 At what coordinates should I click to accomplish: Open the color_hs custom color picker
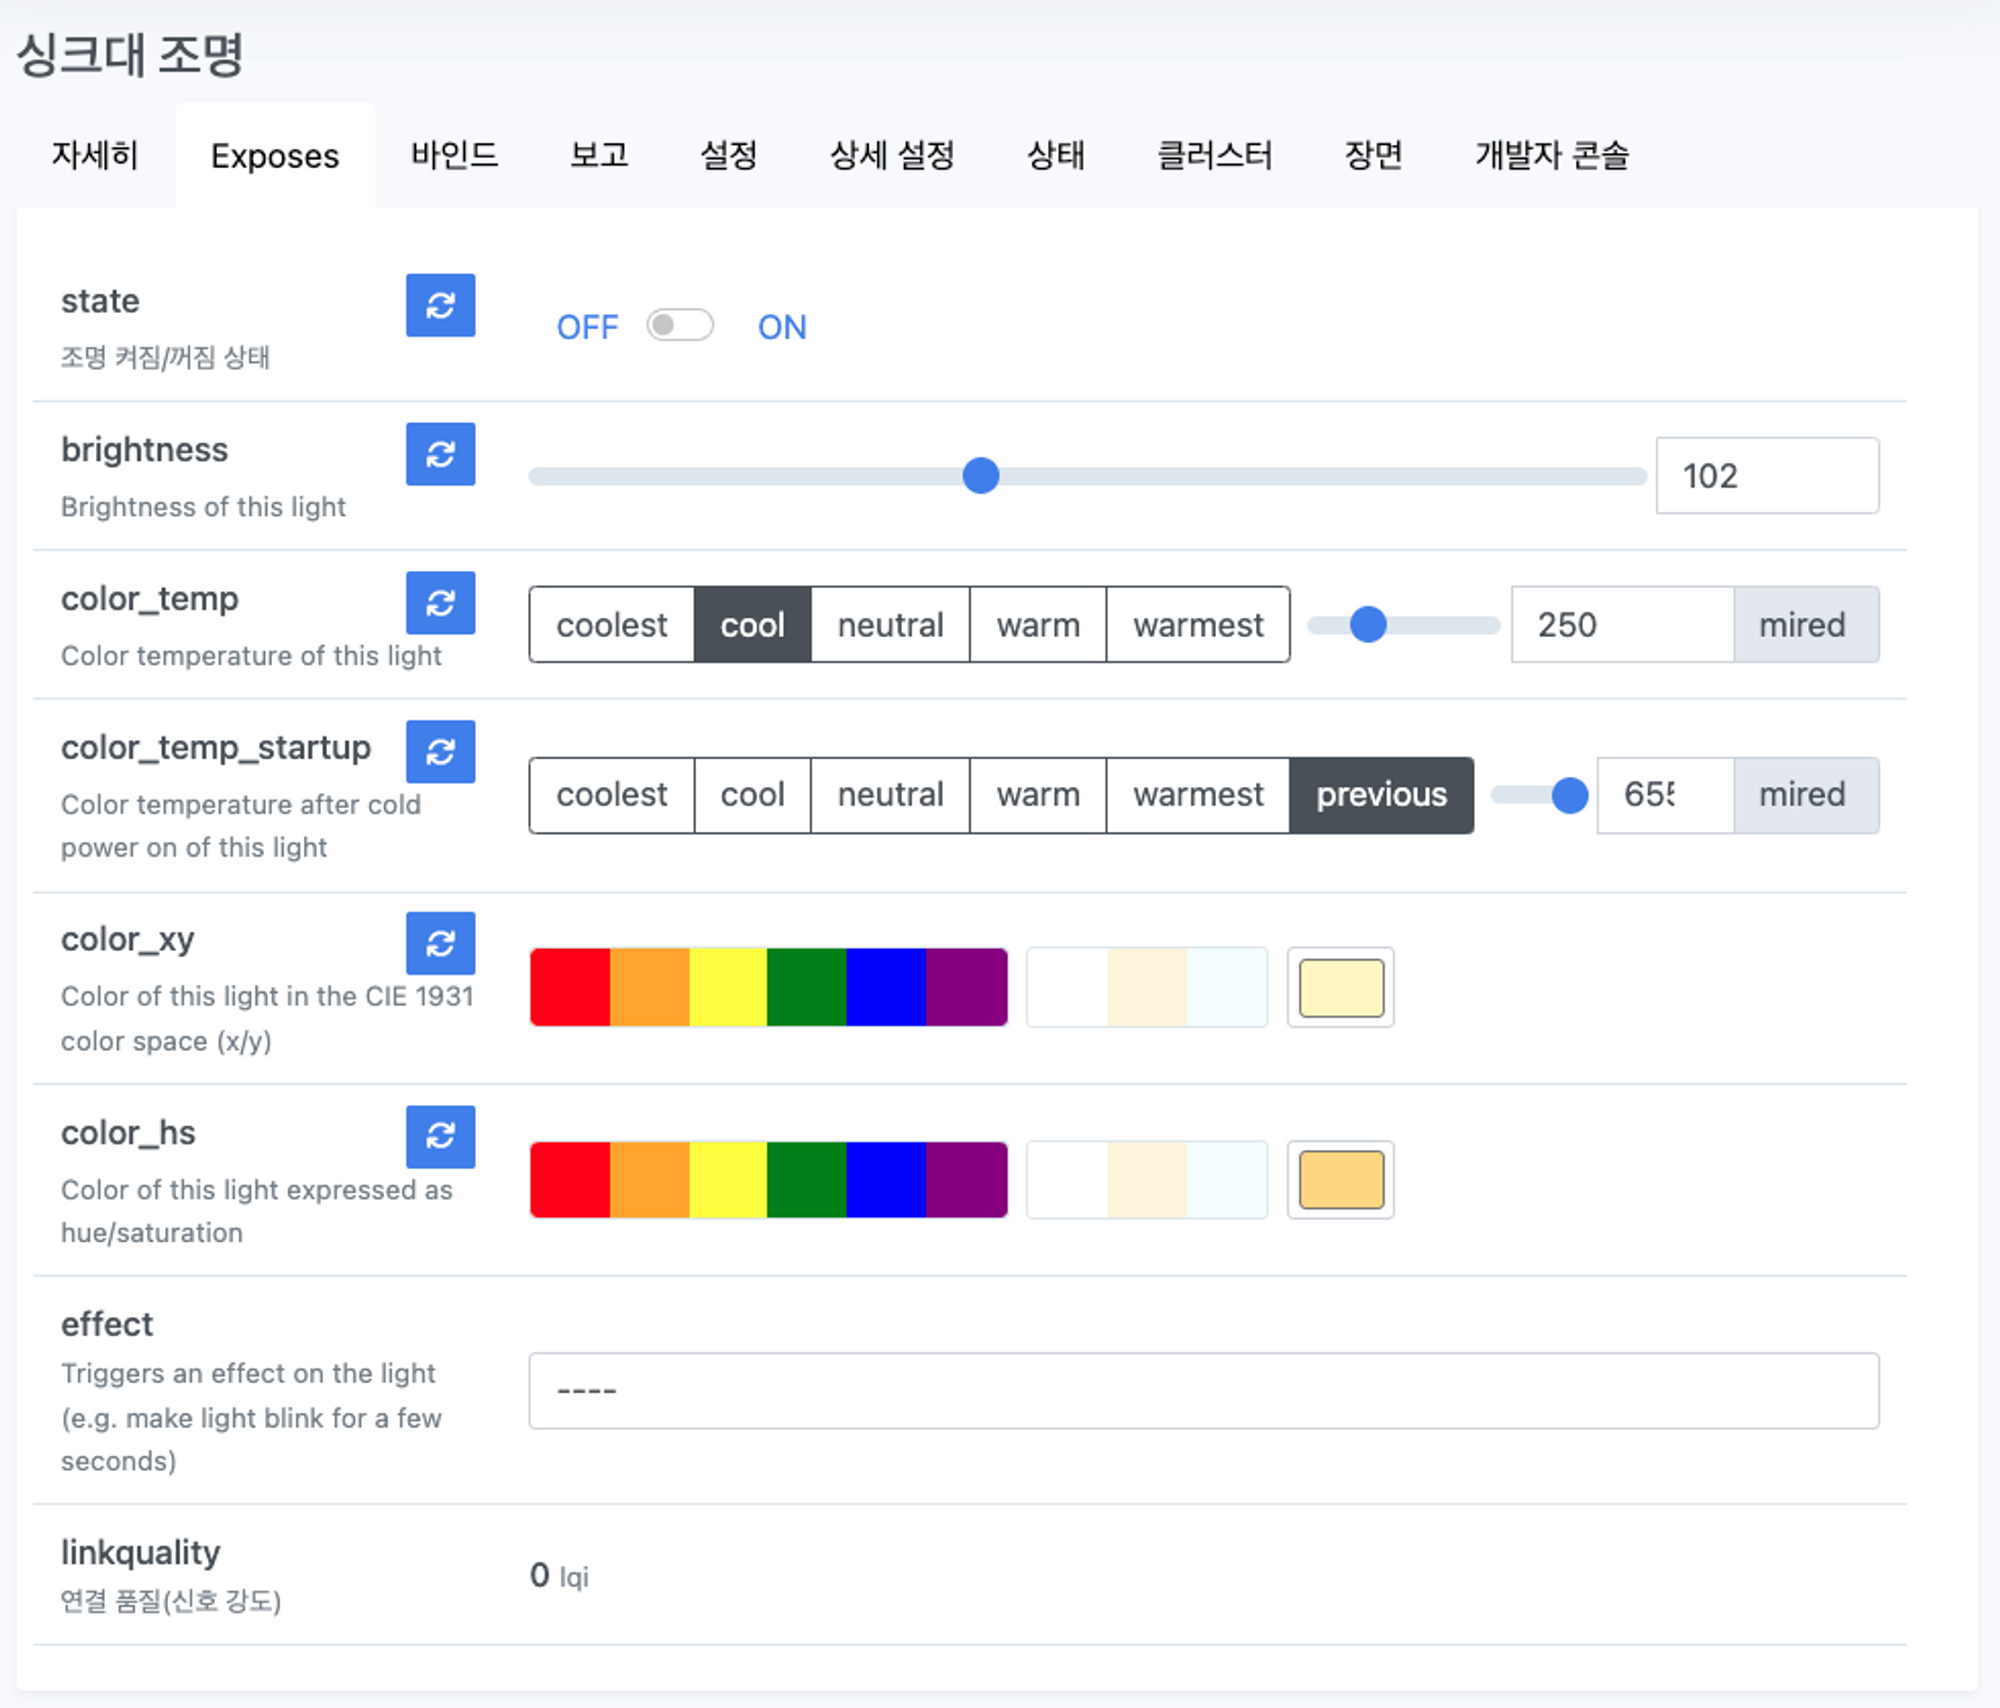click(x=1340, y=1180)
